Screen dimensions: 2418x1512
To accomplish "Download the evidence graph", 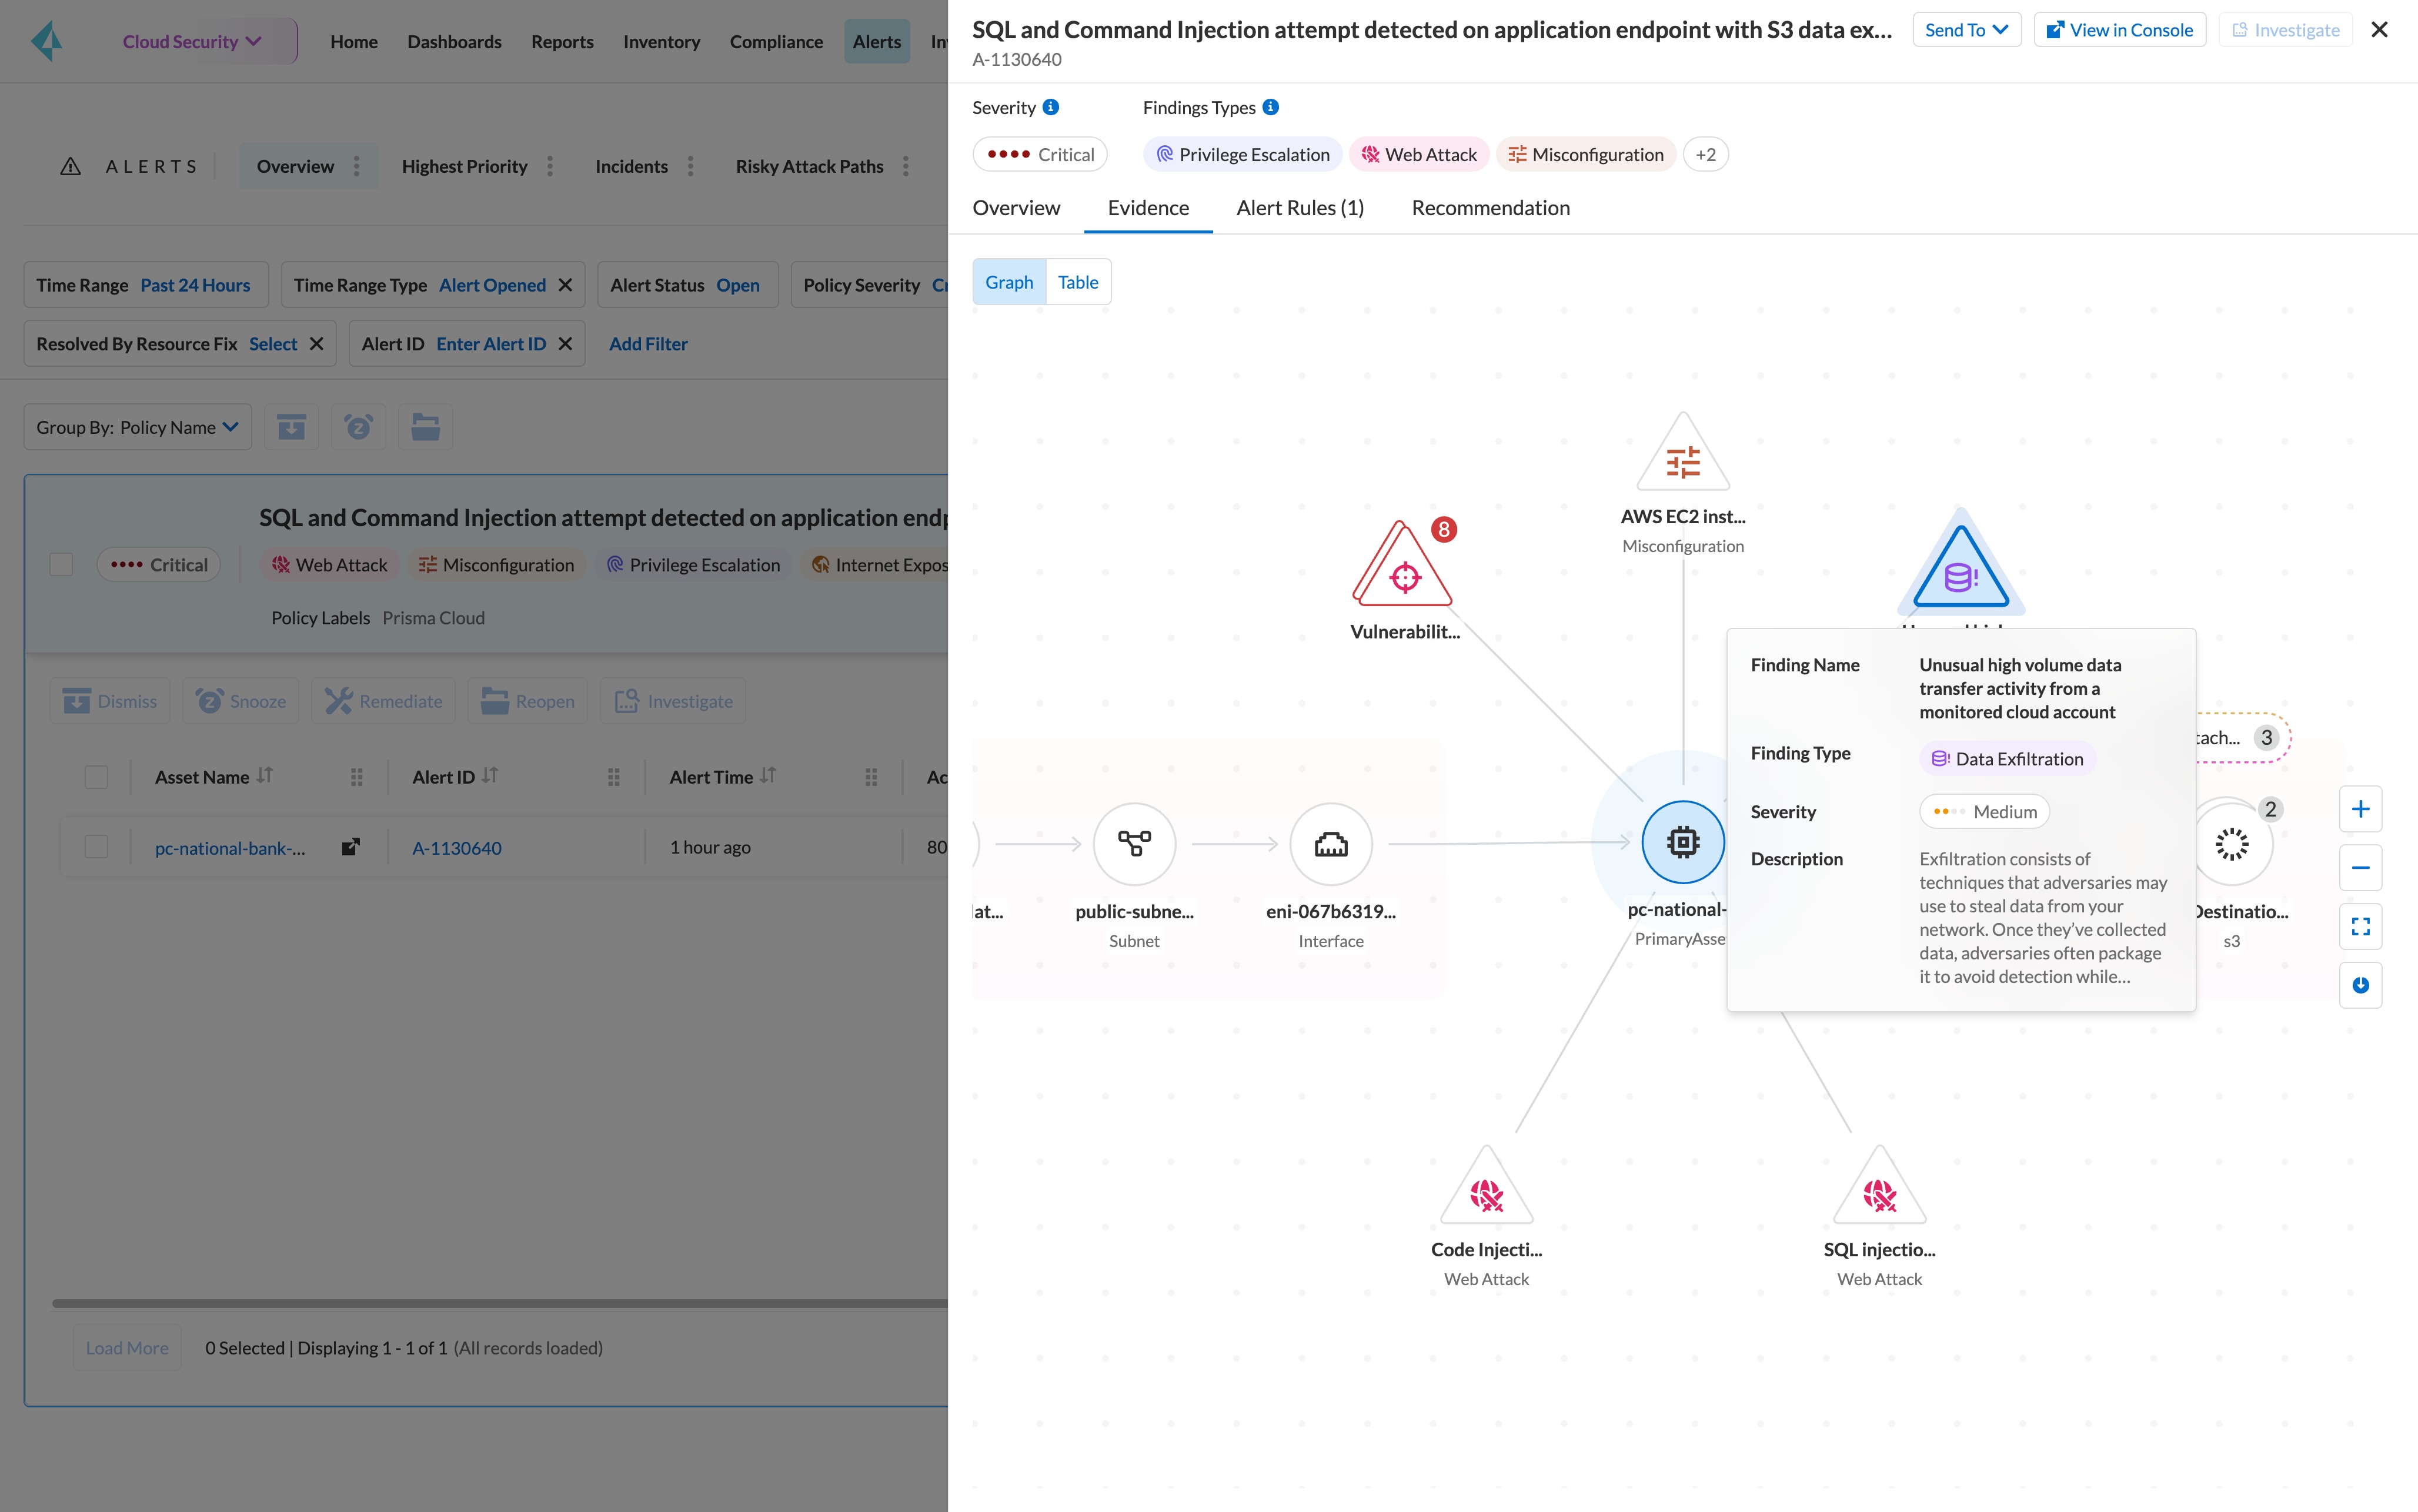I will (x=2360, y=985).
